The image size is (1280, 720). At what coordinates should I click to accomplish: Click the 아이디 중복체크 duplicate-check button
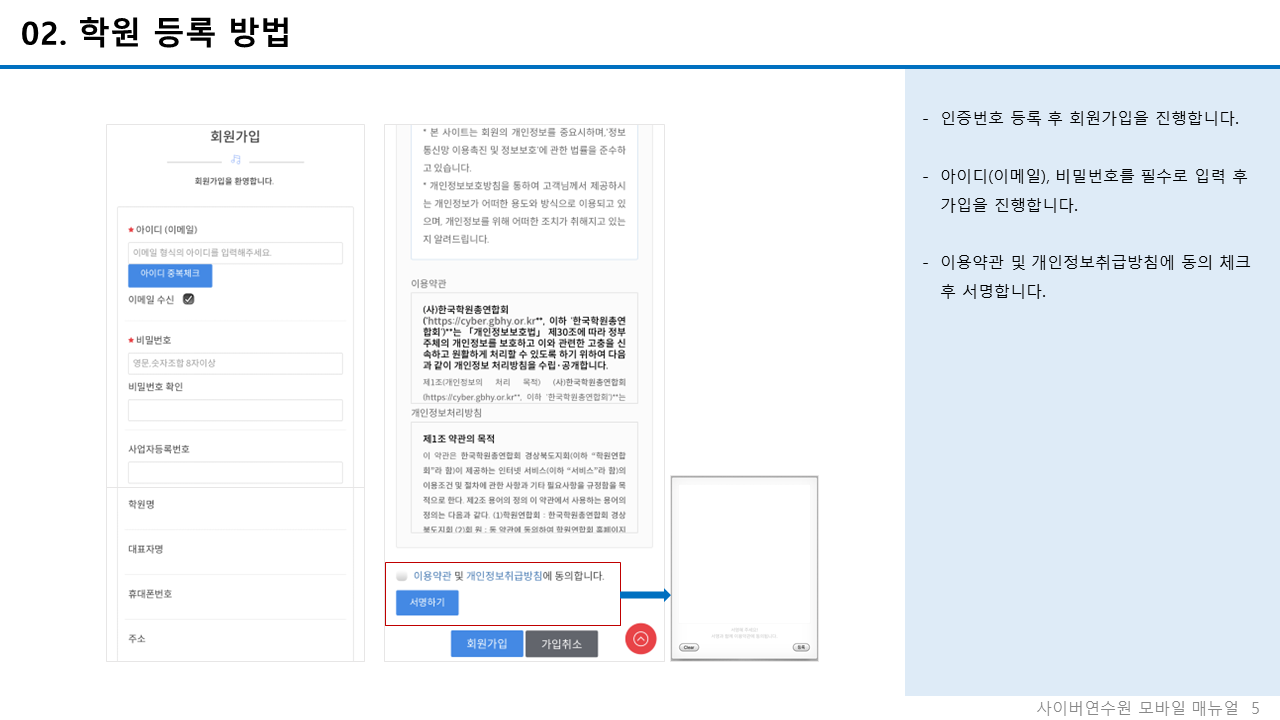pyautogui.click(x=170, y=276)
